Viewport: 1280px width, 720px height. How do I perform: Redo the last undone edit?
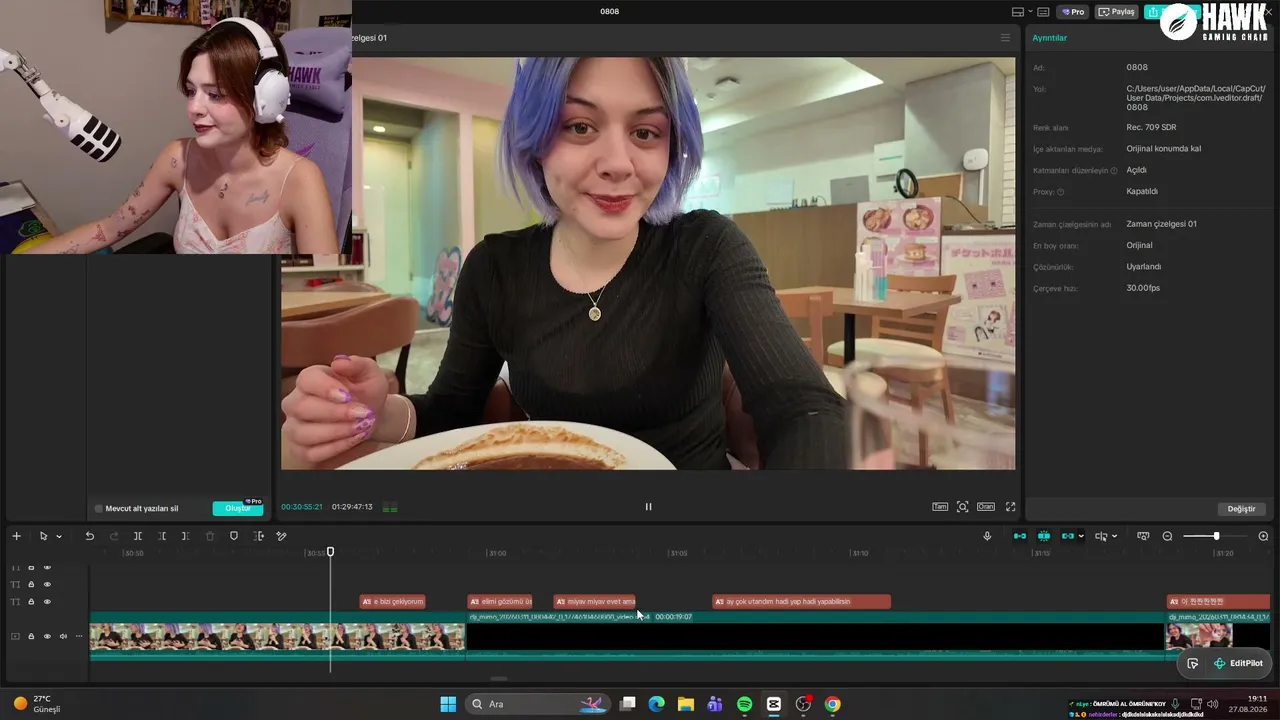113,536
